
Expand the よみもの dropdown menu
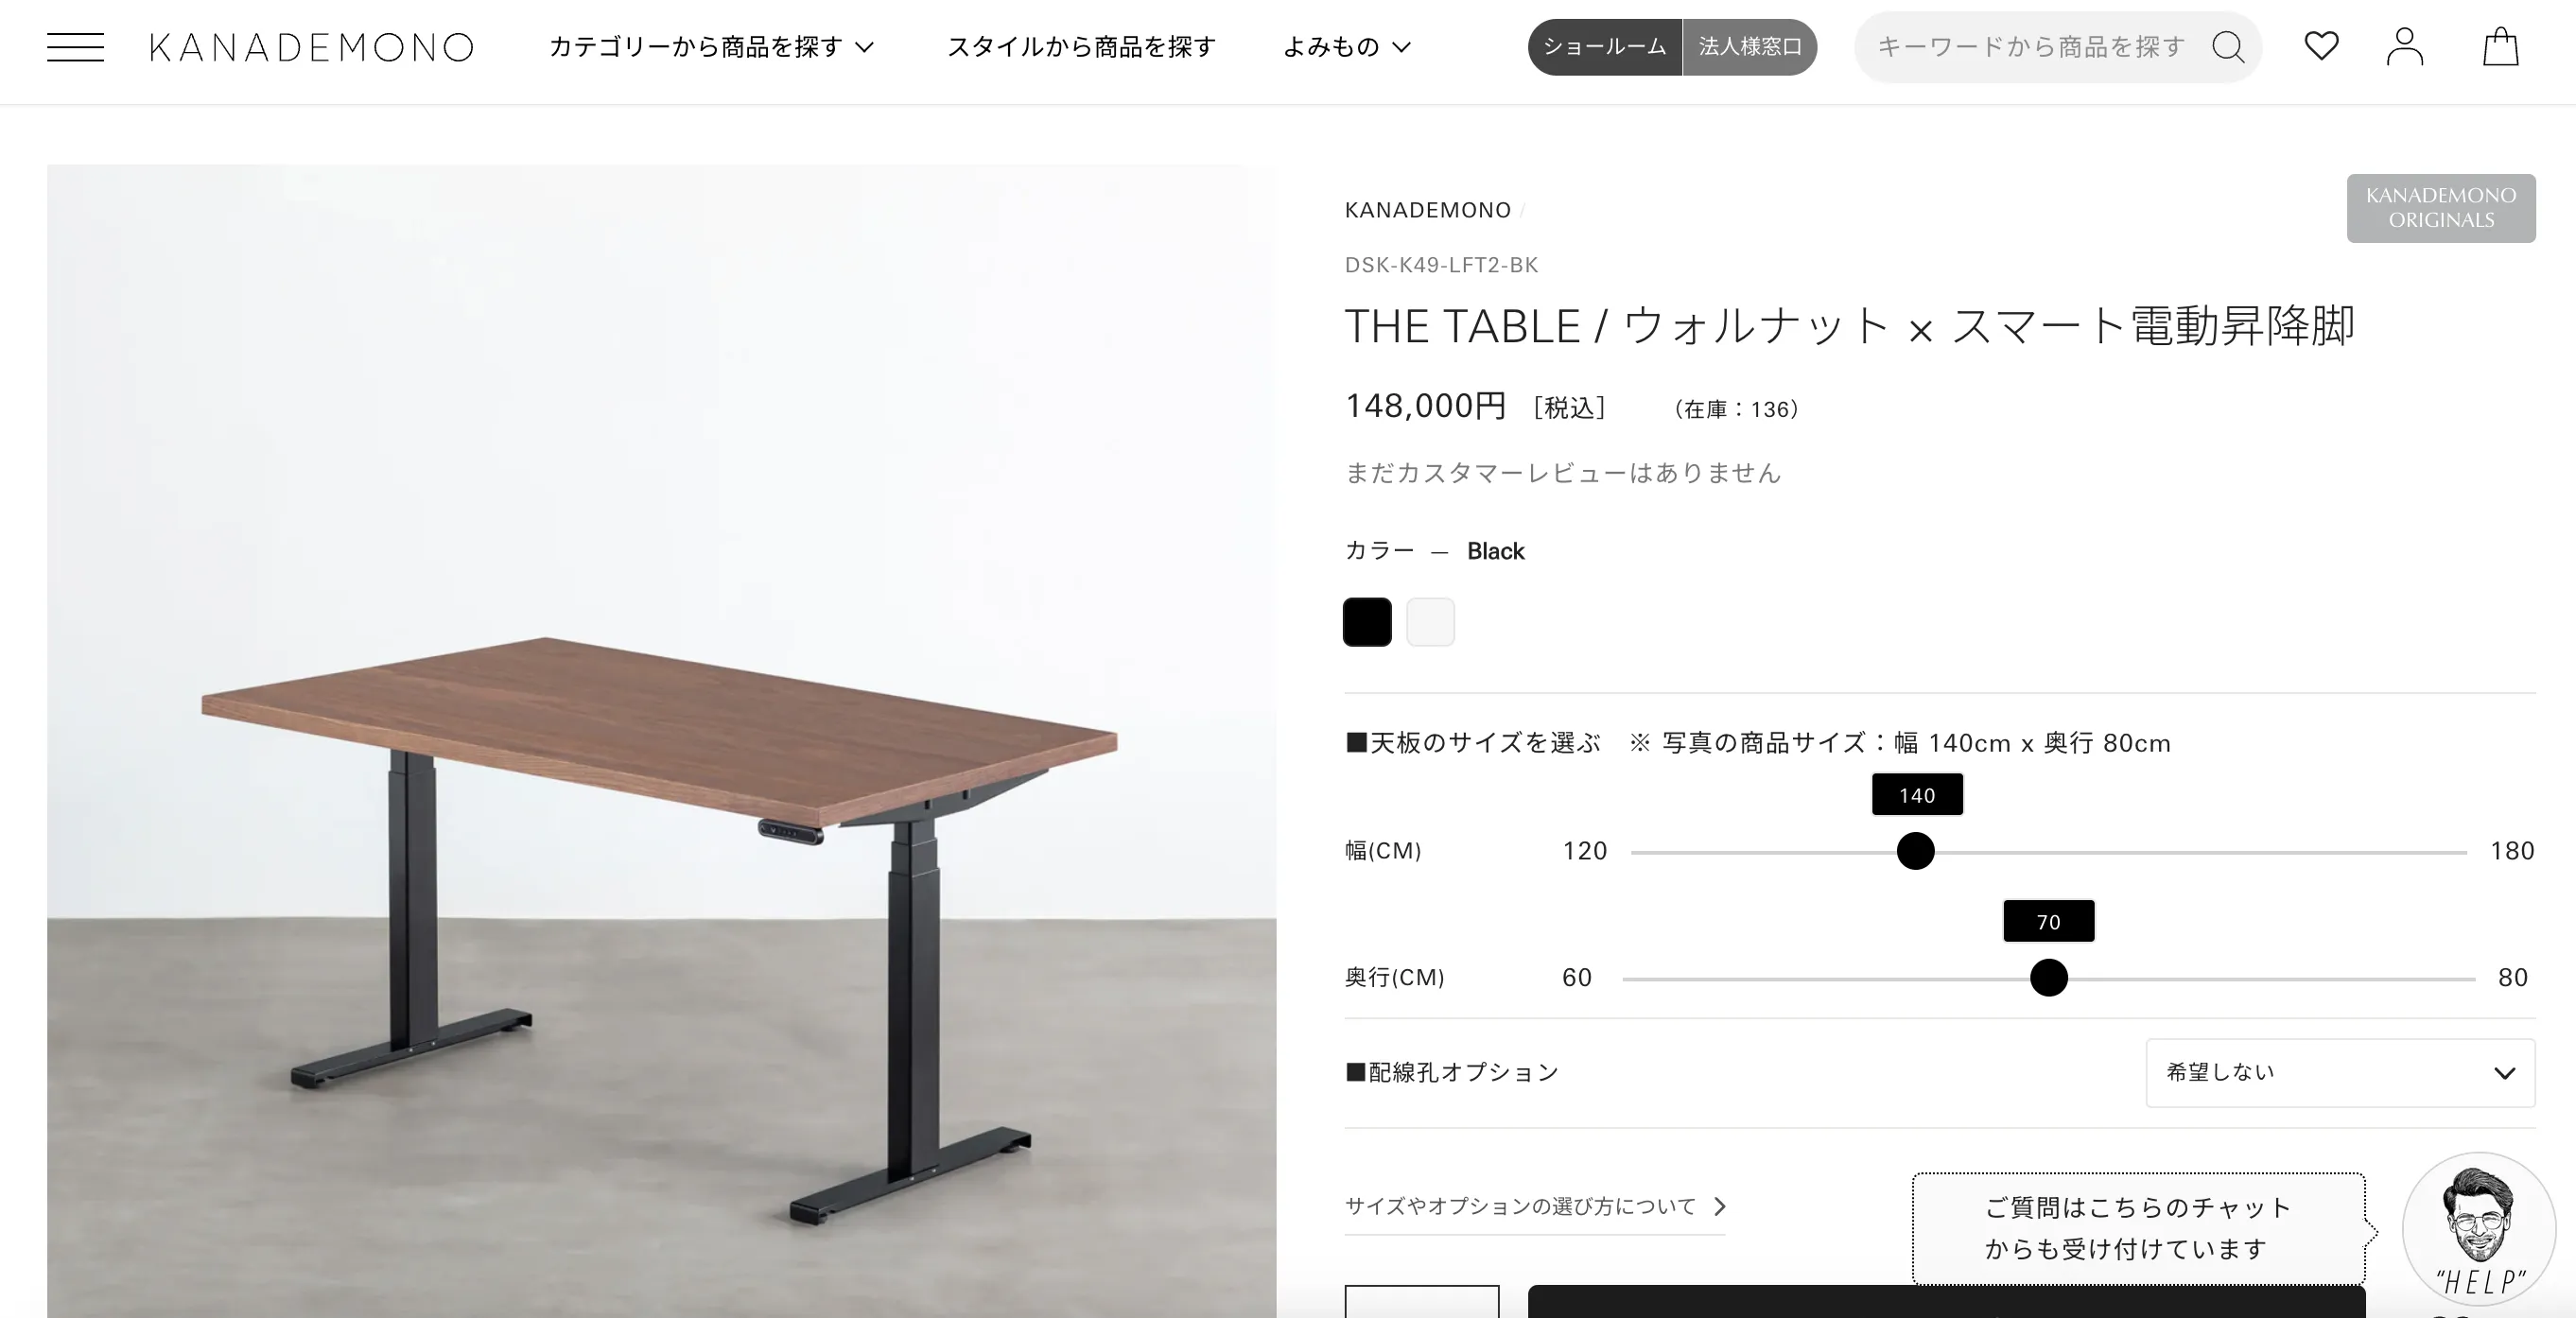1346,47
